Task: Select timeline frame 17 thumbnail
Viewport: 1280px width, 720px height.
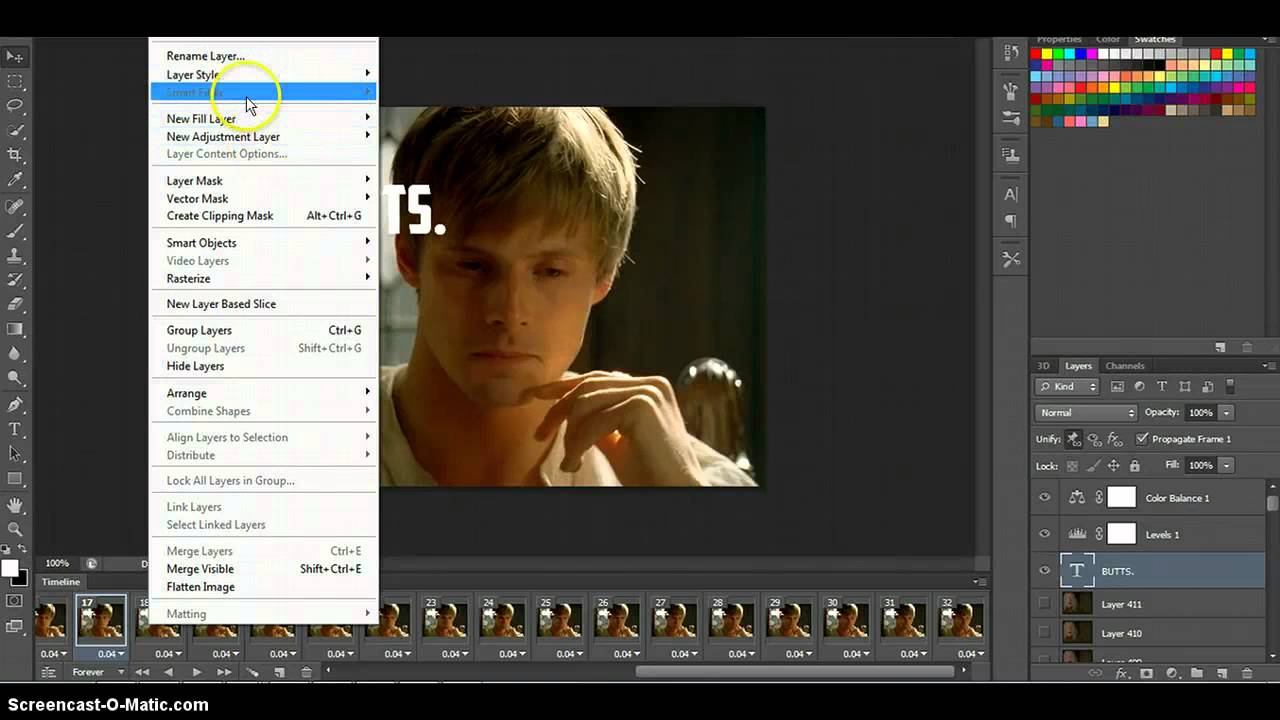Action: tap(102, 618)
